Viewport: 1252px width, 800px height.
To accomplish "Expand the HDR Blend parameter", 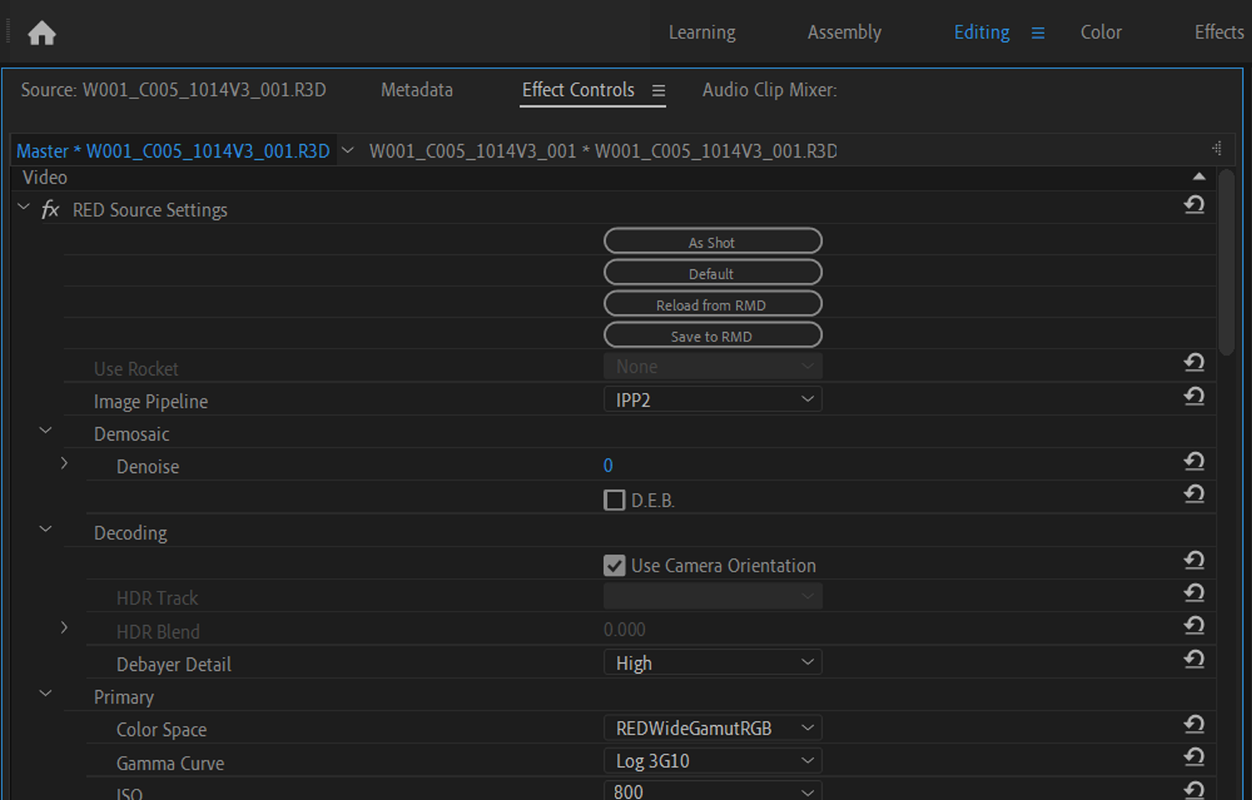I will pos(65,629).
